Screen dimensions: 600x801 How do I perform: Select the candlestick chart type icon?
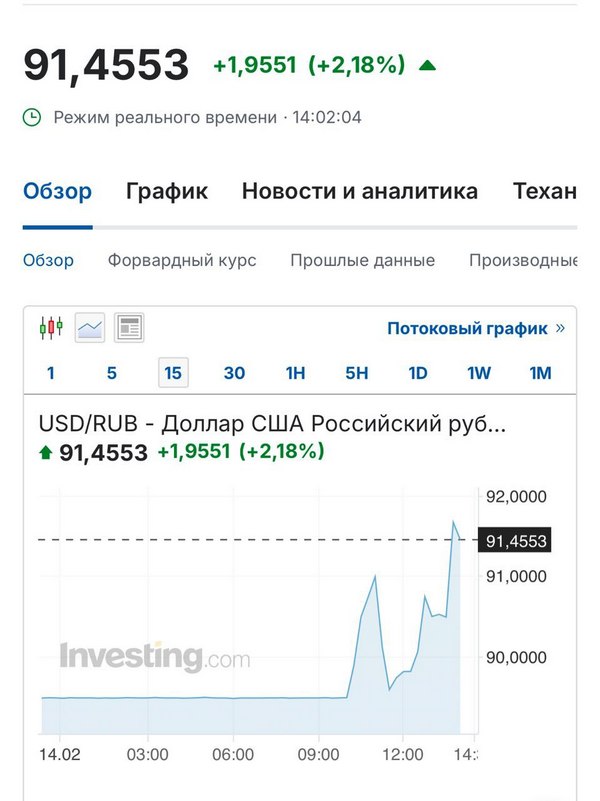pos(51,327)
